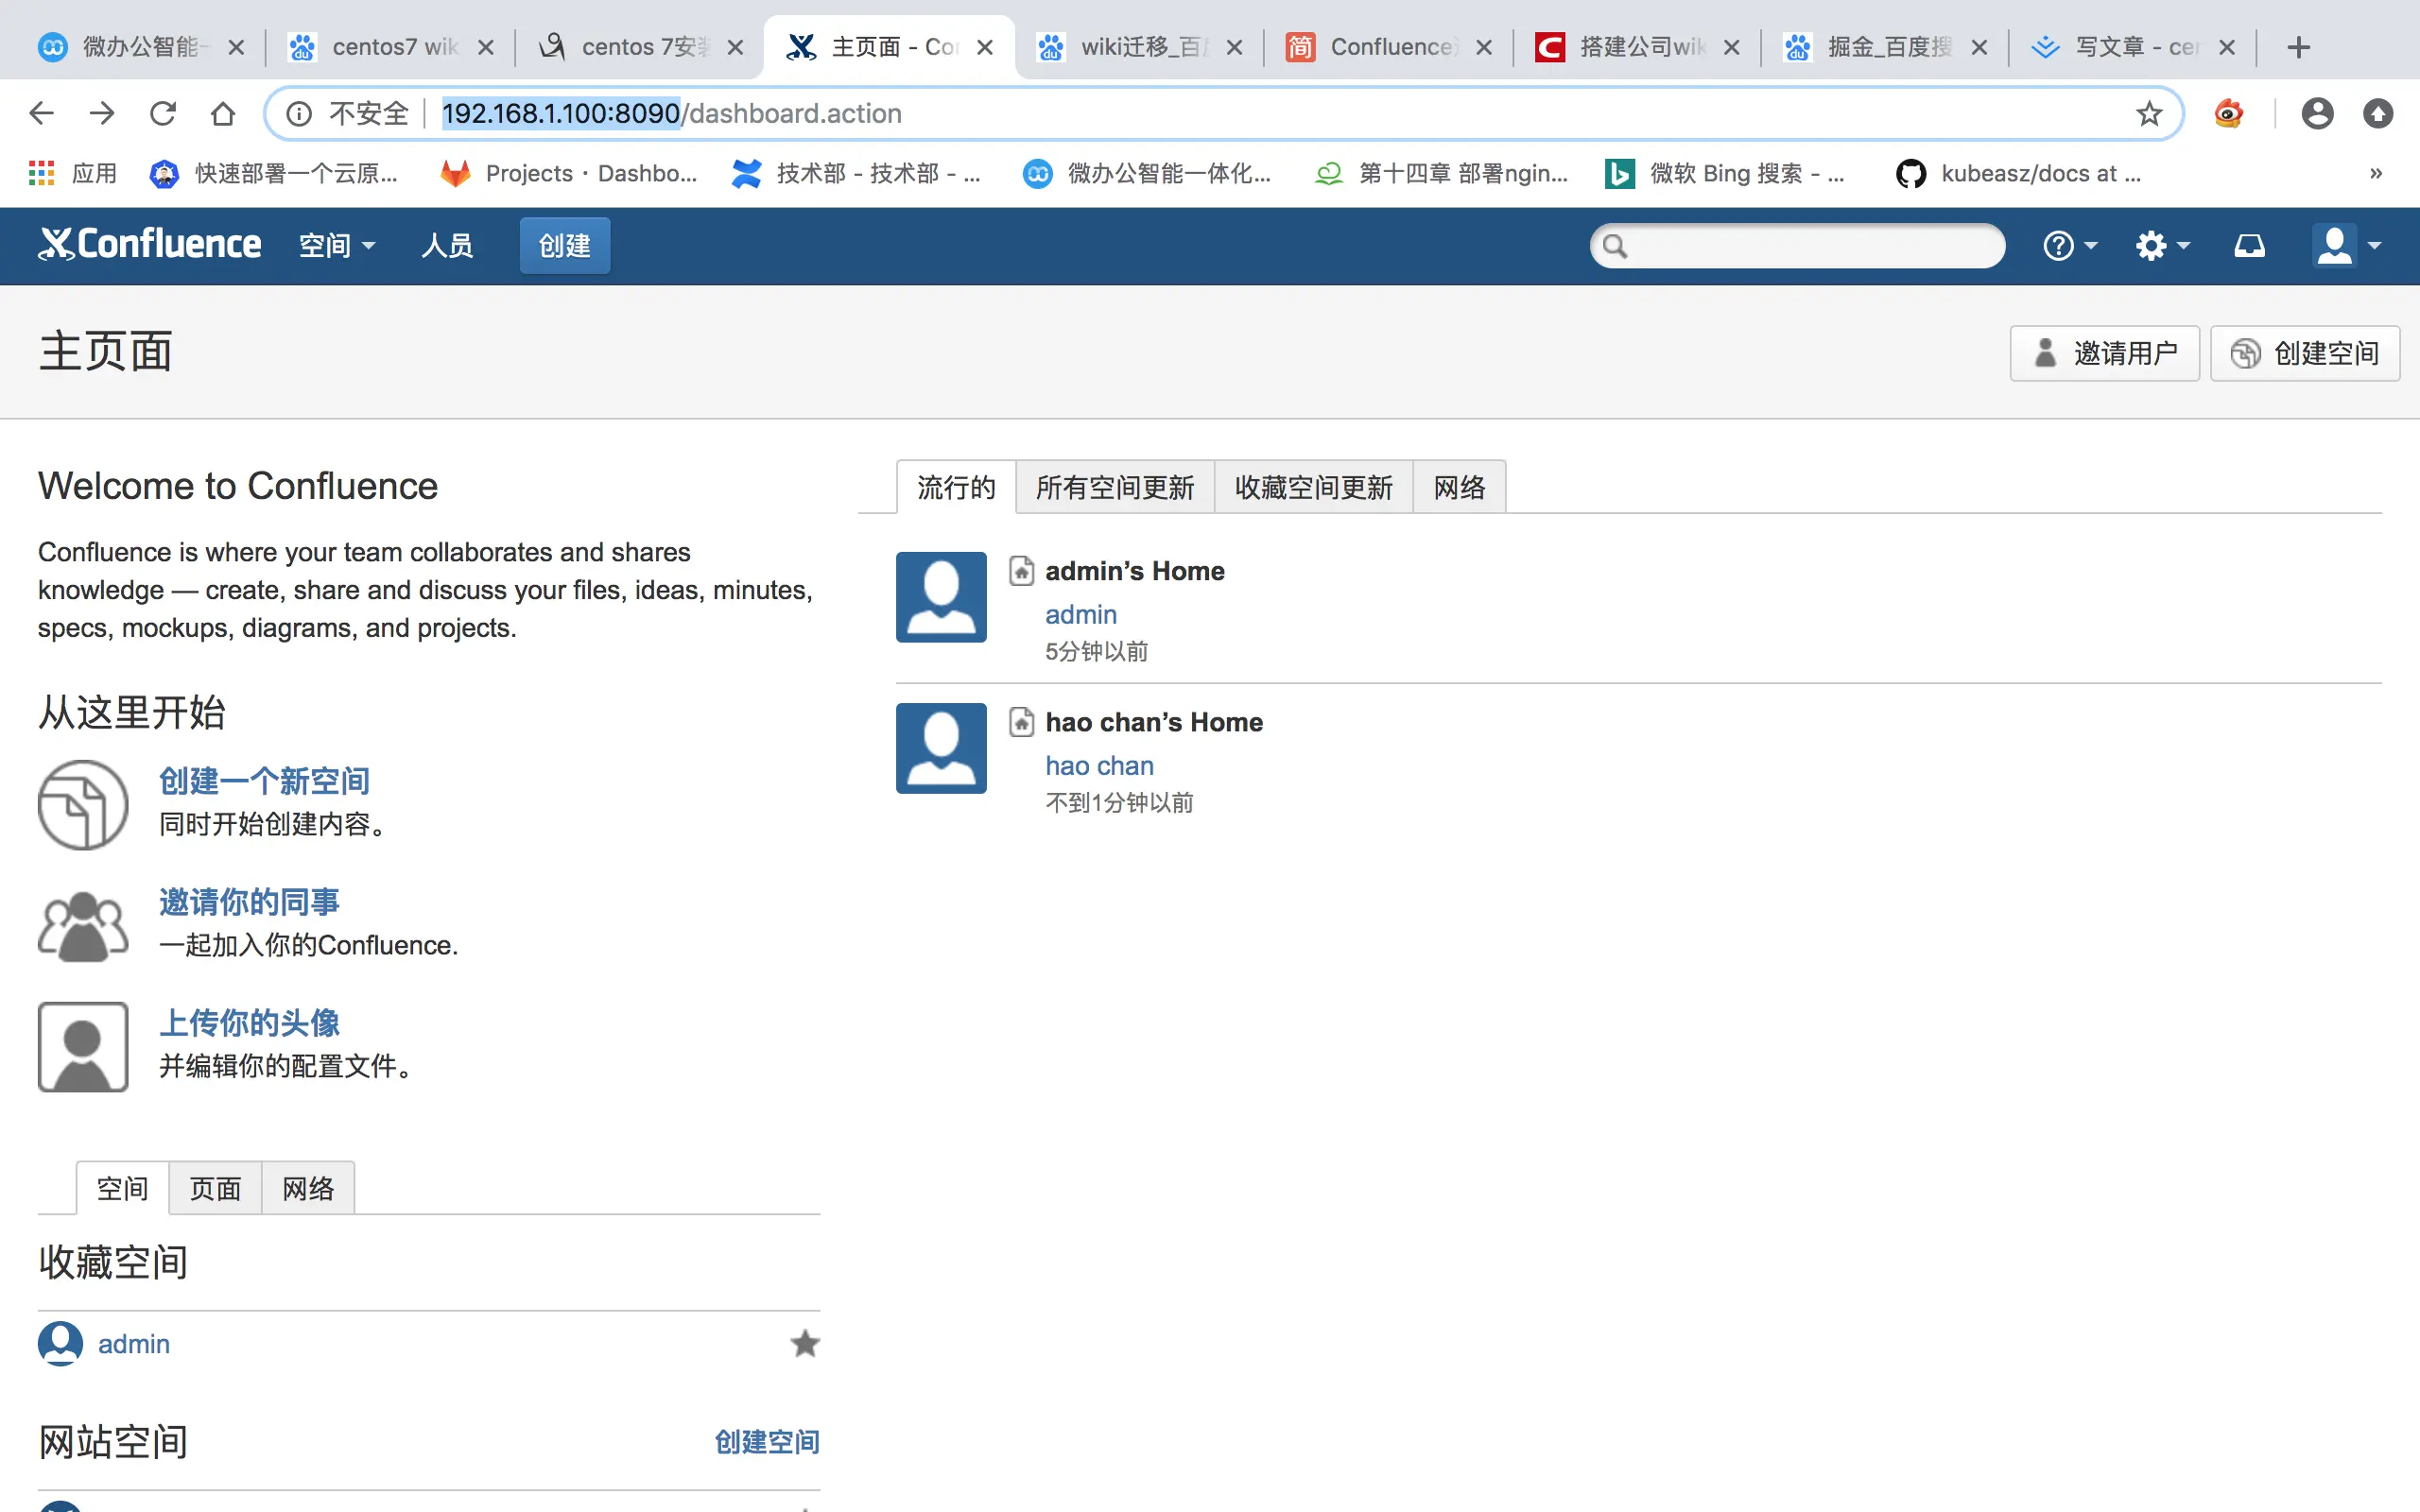Click admin's Home avatar thumbnail
Image resolution: width=2420 pixels, height=1512 pixels.
[940, 597]
